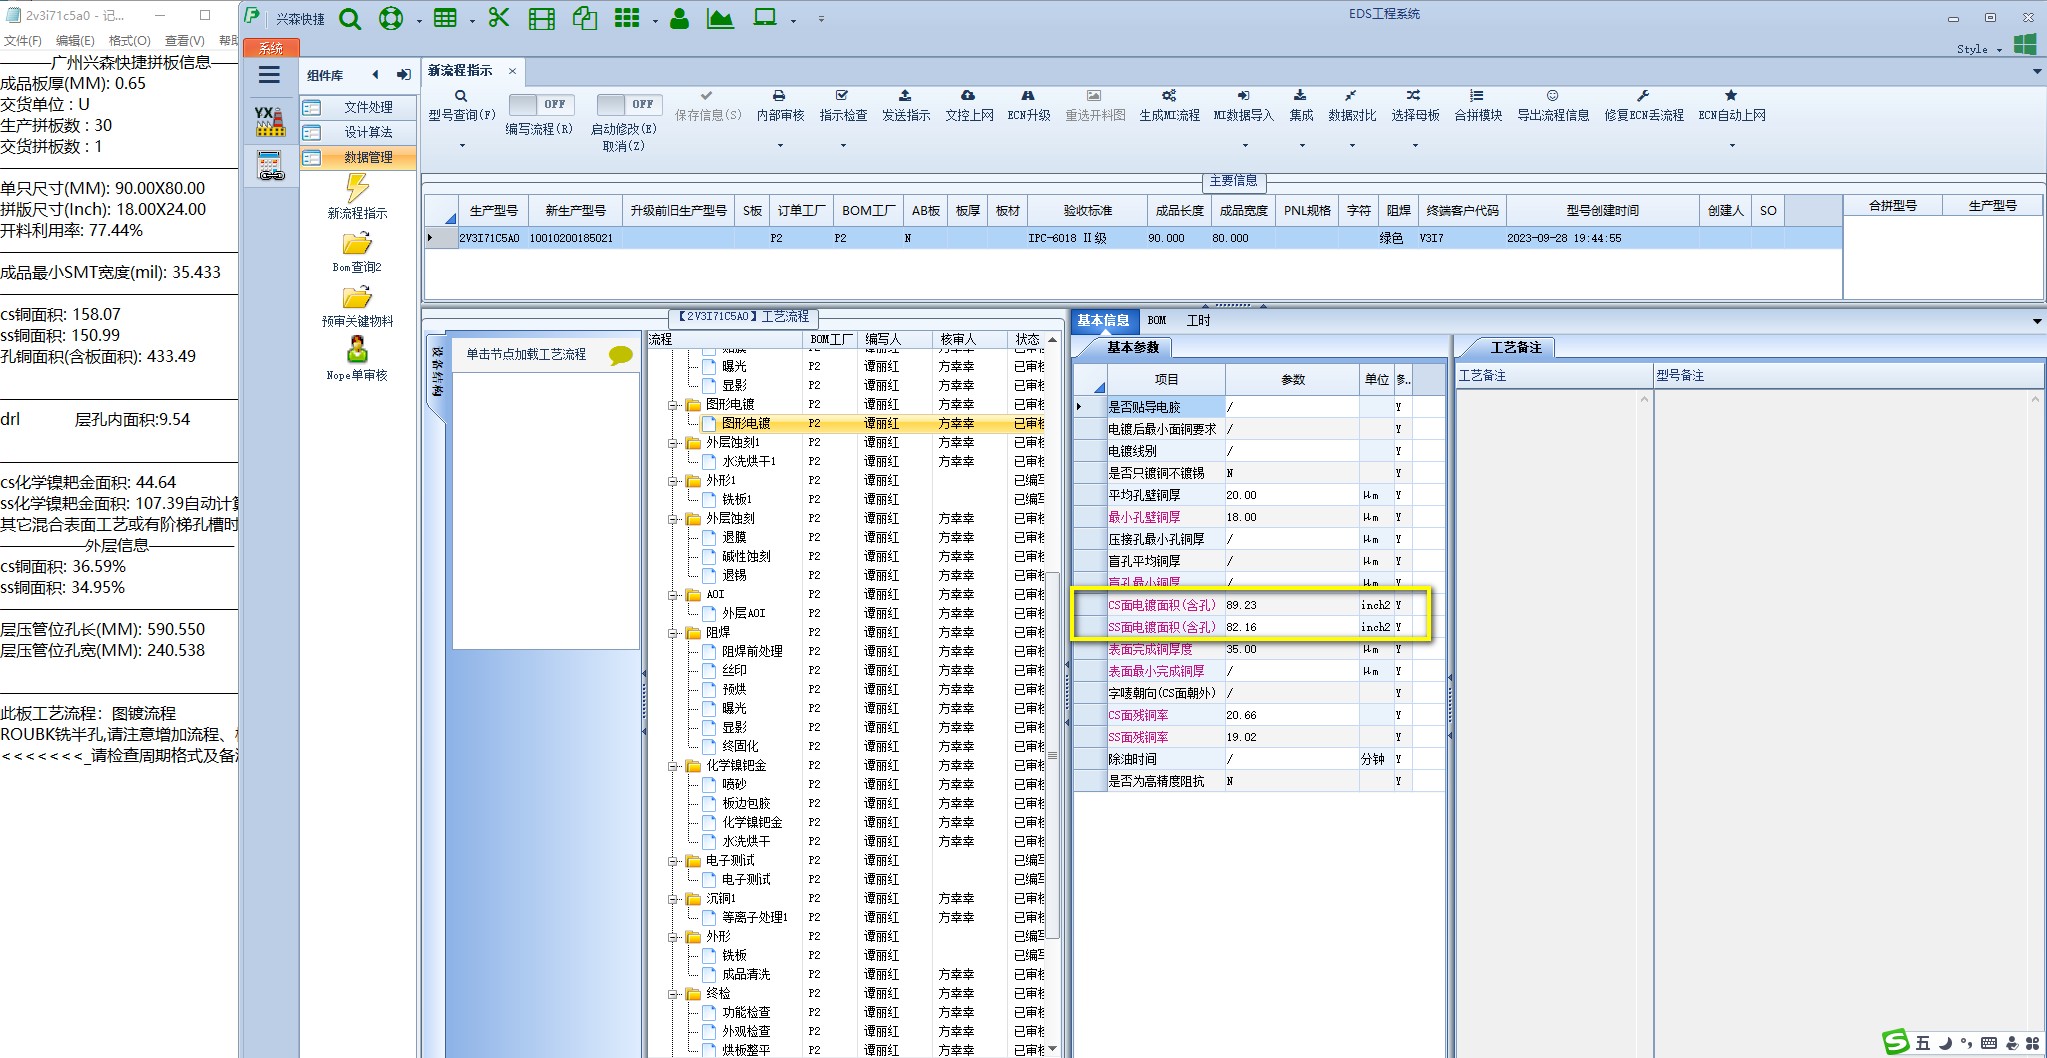Open the 设计算法 category in component library
The width and height of the screenshot is (2047, 1058).
358,132
